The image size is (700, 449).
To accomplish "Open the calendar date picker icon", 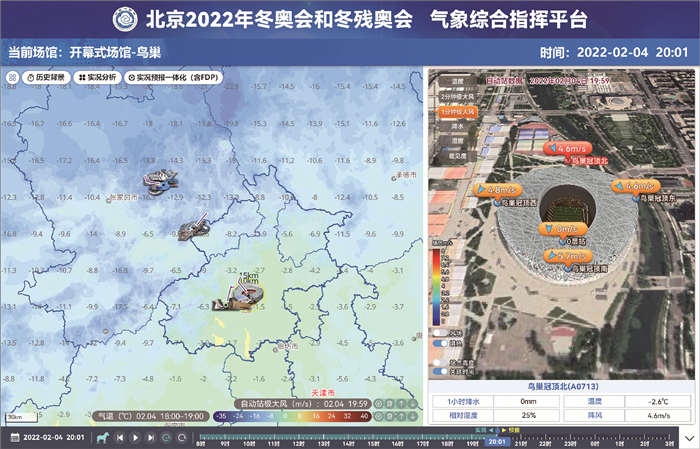I will pyautogui.click(x=15, y=437).
